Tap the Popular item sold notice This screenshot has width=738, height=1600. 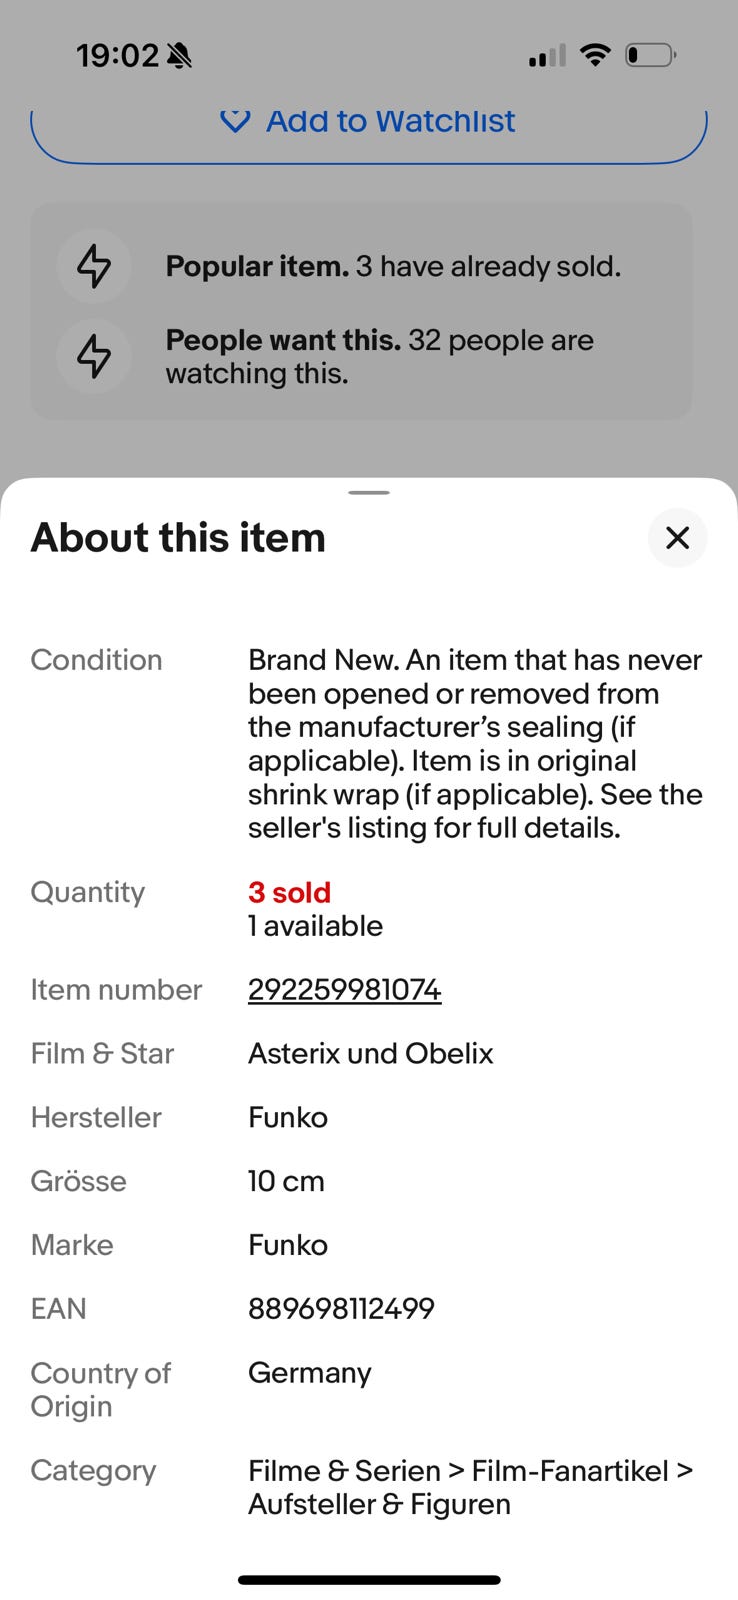[393, 266]
